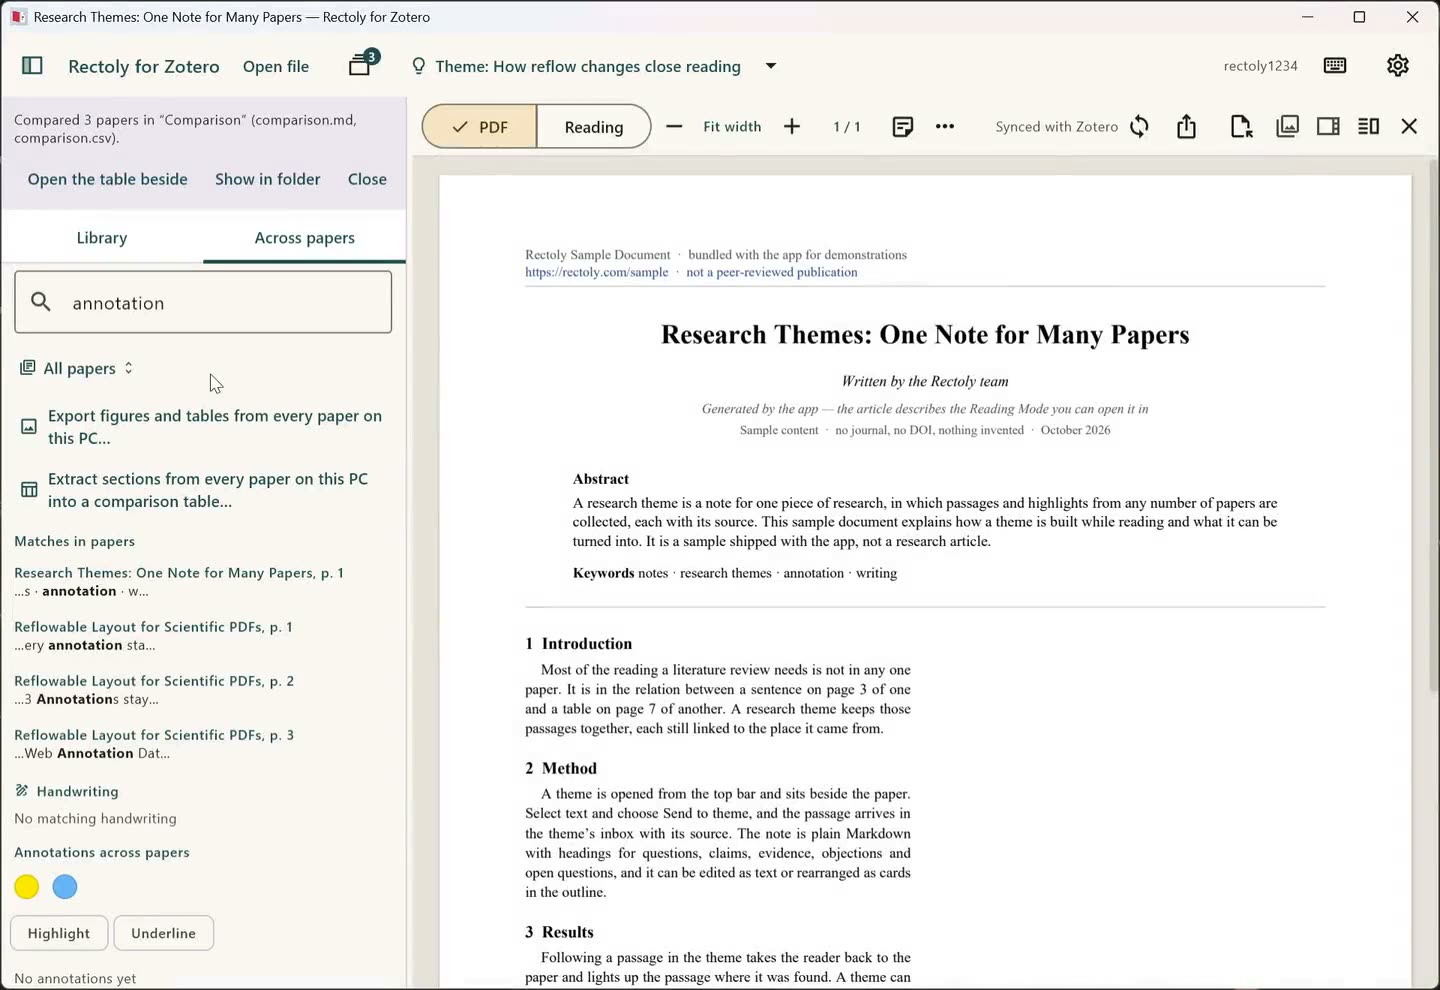Open the keyboard shortcuts icon
The image size is (1440, 990).
[1335, 66]
